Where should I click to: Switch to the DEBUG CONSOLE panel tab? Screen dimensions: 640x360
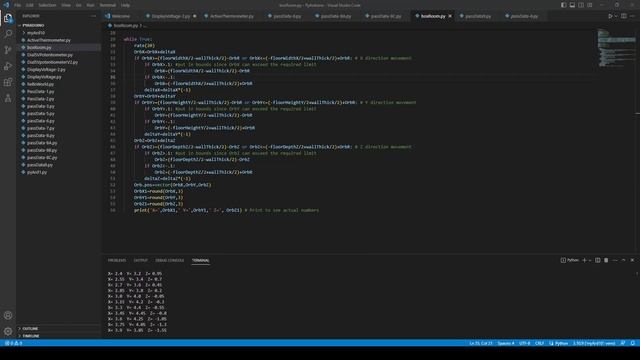tap(169, 260)
